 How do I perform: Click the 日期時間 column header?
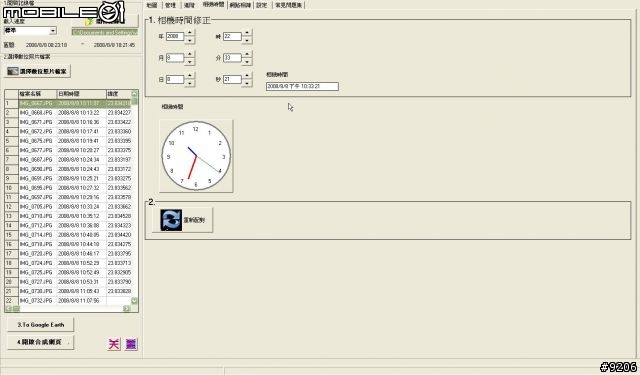tap(81, 94)
